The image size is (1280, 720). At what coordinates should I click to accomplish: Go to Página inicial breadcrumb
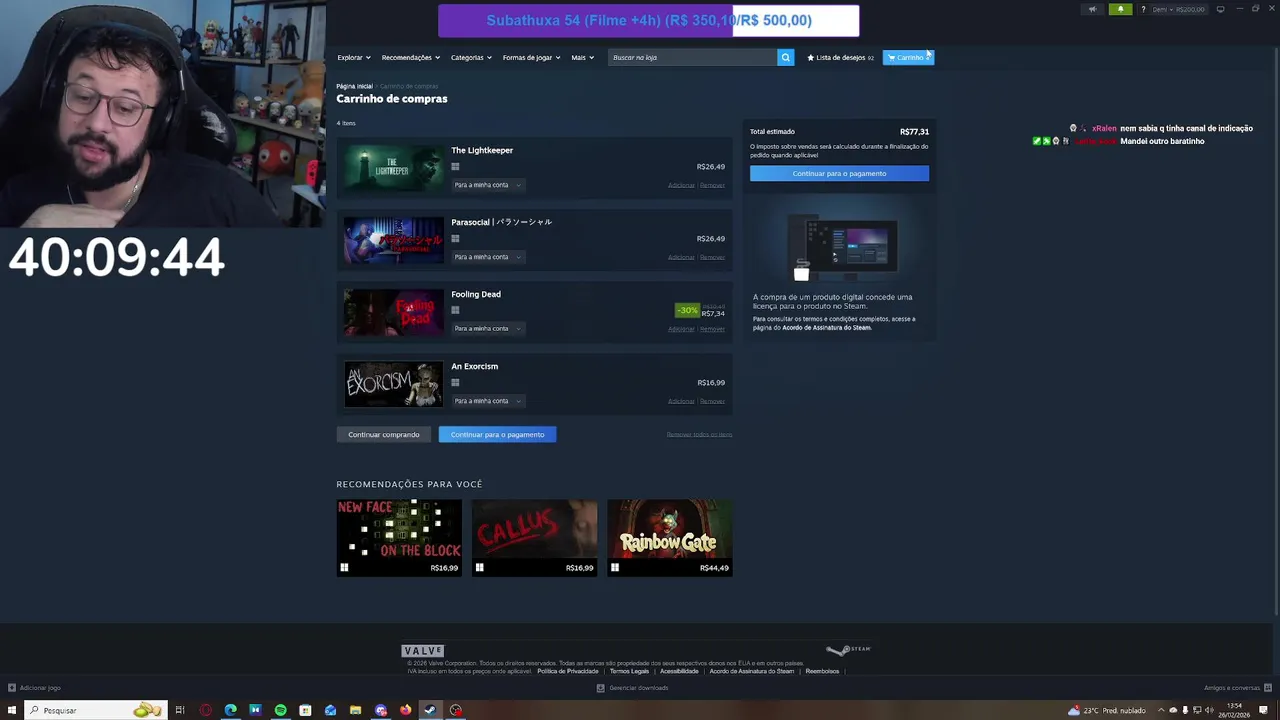354,86
